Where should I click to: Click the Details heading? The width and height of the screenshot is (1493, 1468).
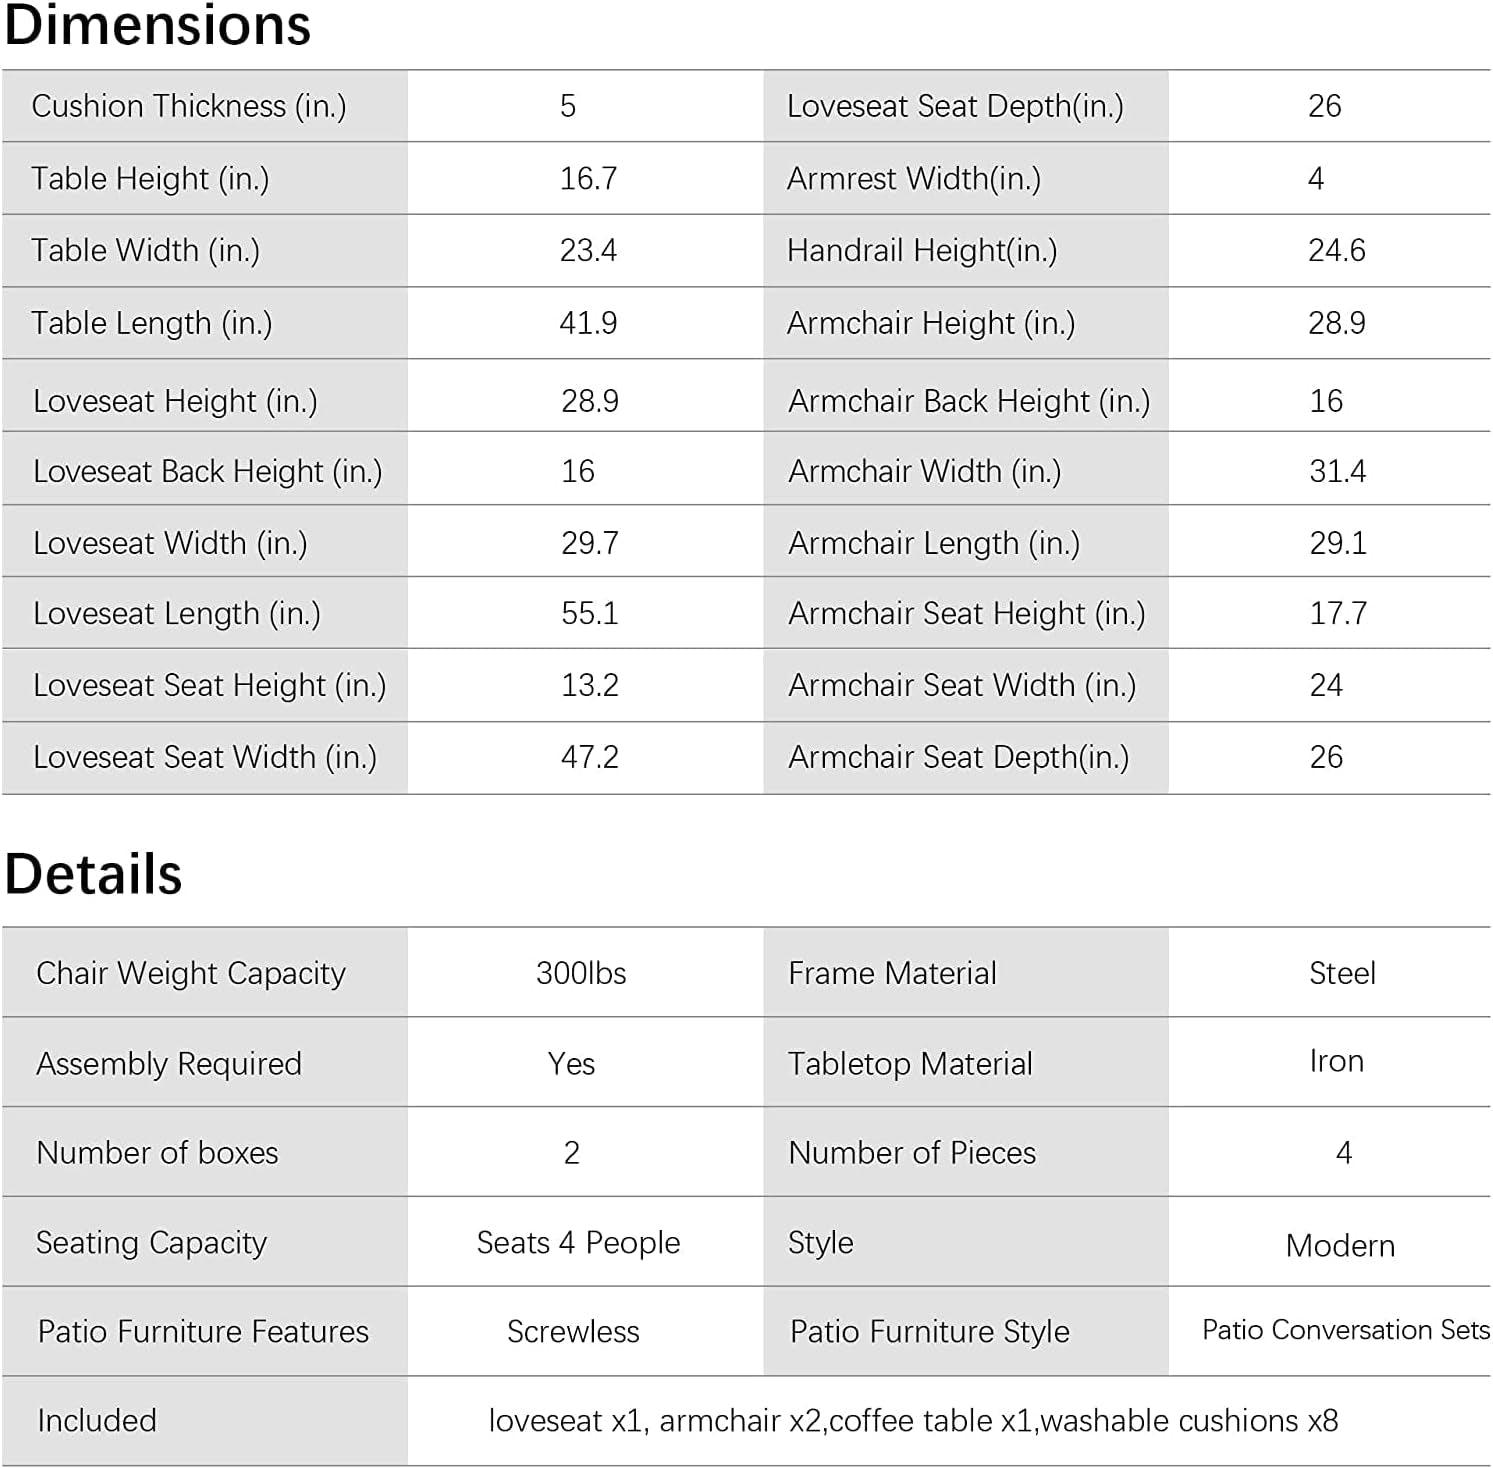point(94,873)
